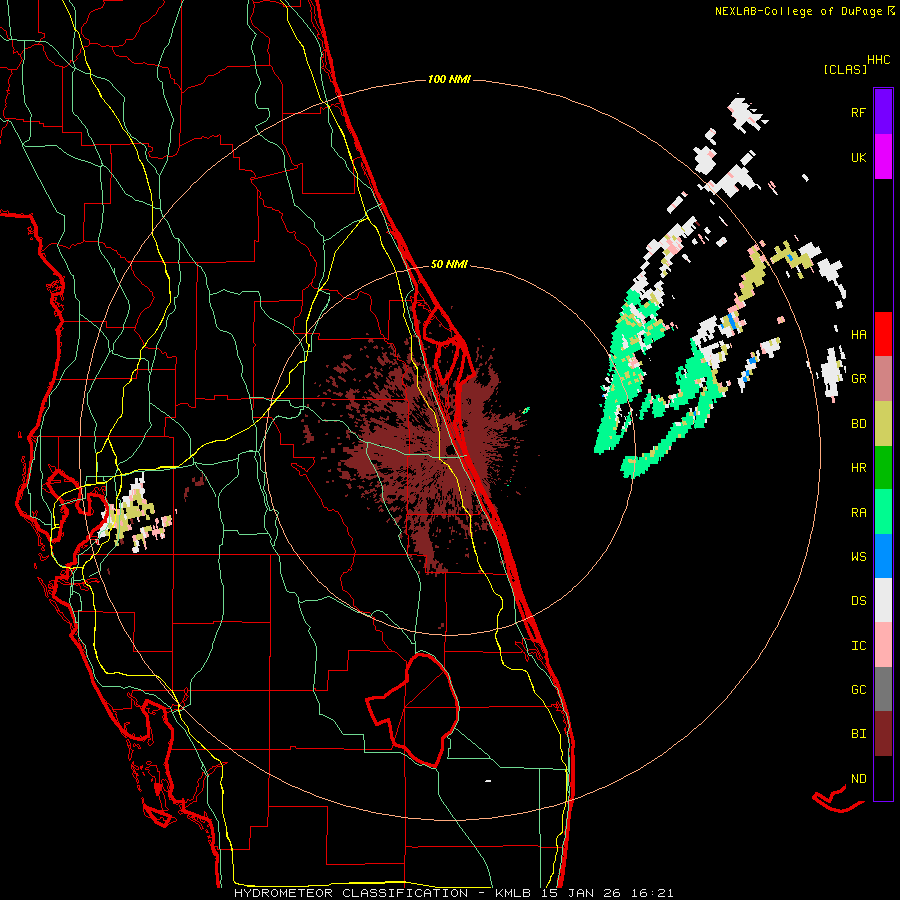Viewport: 900px width, 900px height.
Task: Click the HA legend label
Action: click(x=858, y=334)
